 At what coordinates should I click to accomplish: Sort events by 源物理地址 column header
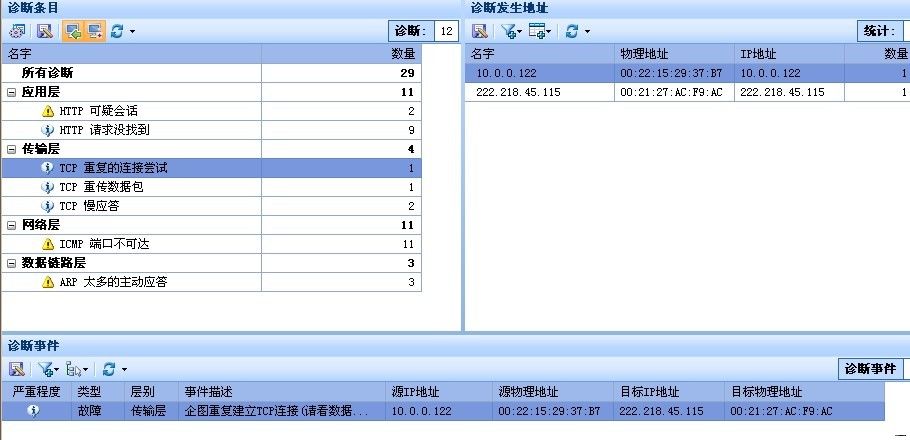click(x=553, y=392)
